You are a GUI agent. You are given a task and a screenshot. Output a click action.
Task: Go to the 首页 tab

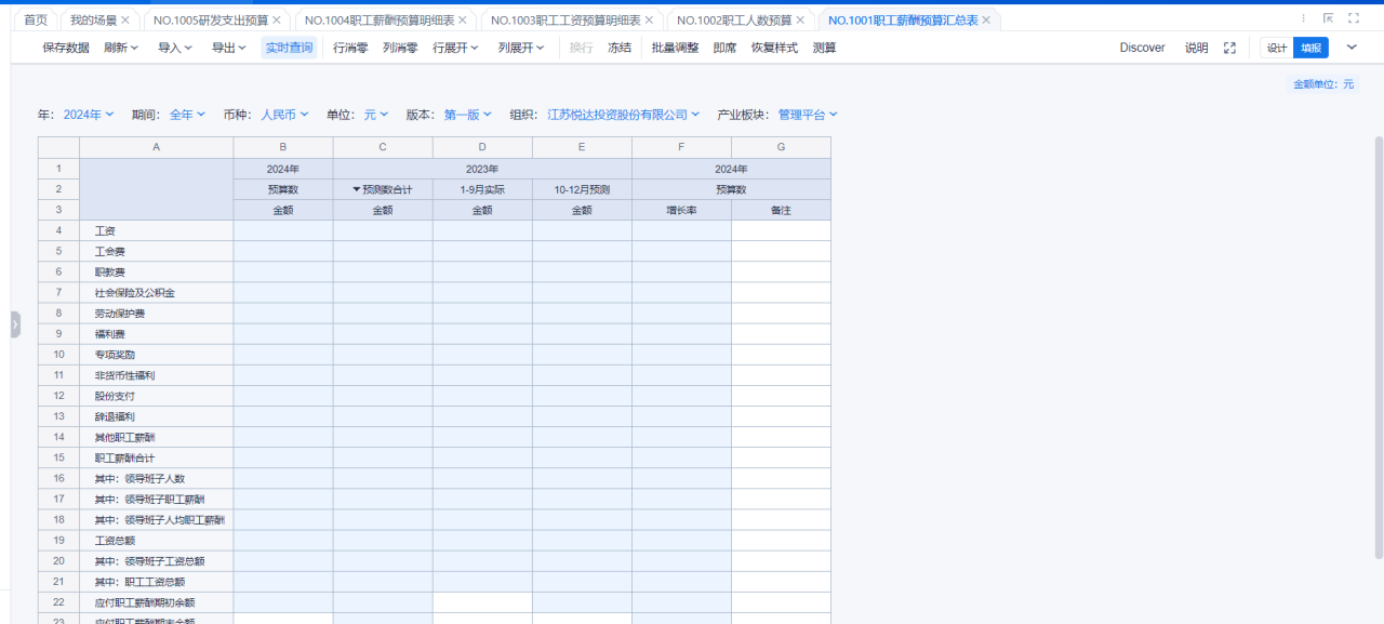coord(35,20)
